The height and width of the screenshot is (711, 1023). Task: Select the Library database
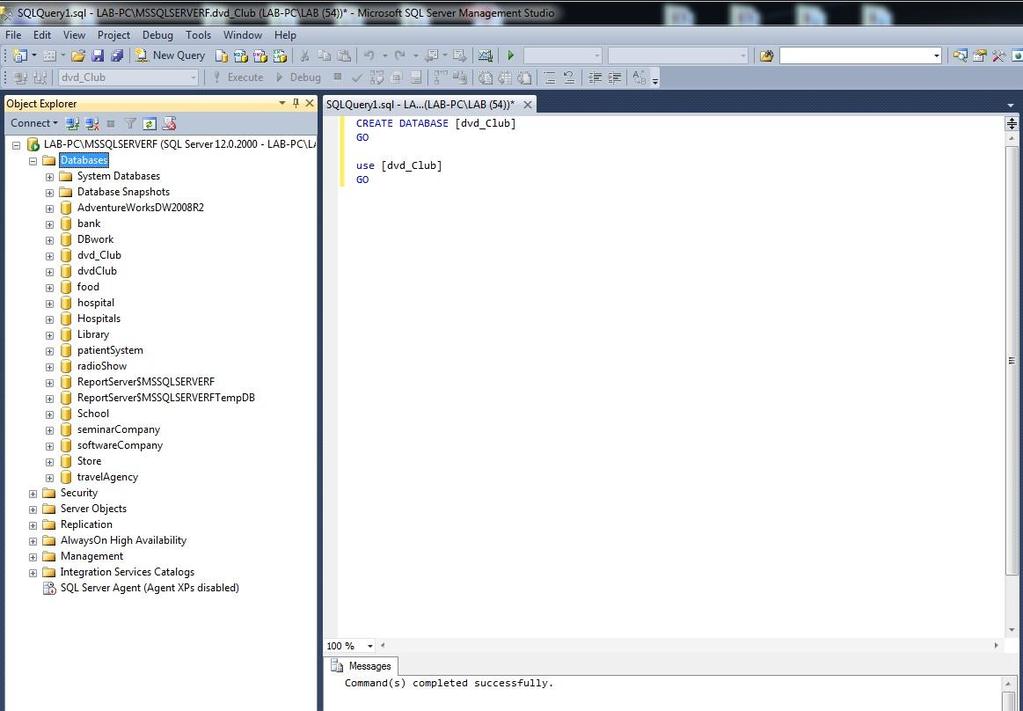93,335
